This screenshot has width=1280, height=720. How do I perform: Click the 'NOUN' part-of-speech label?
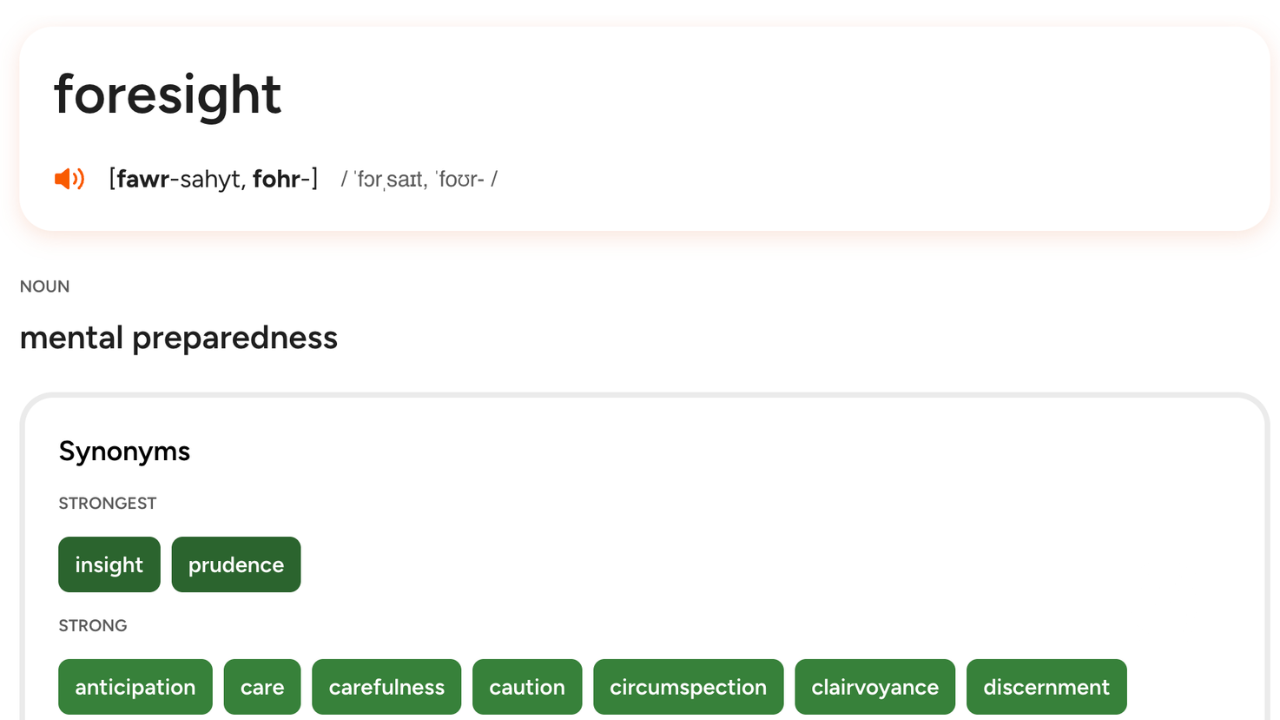click(45, 287)
